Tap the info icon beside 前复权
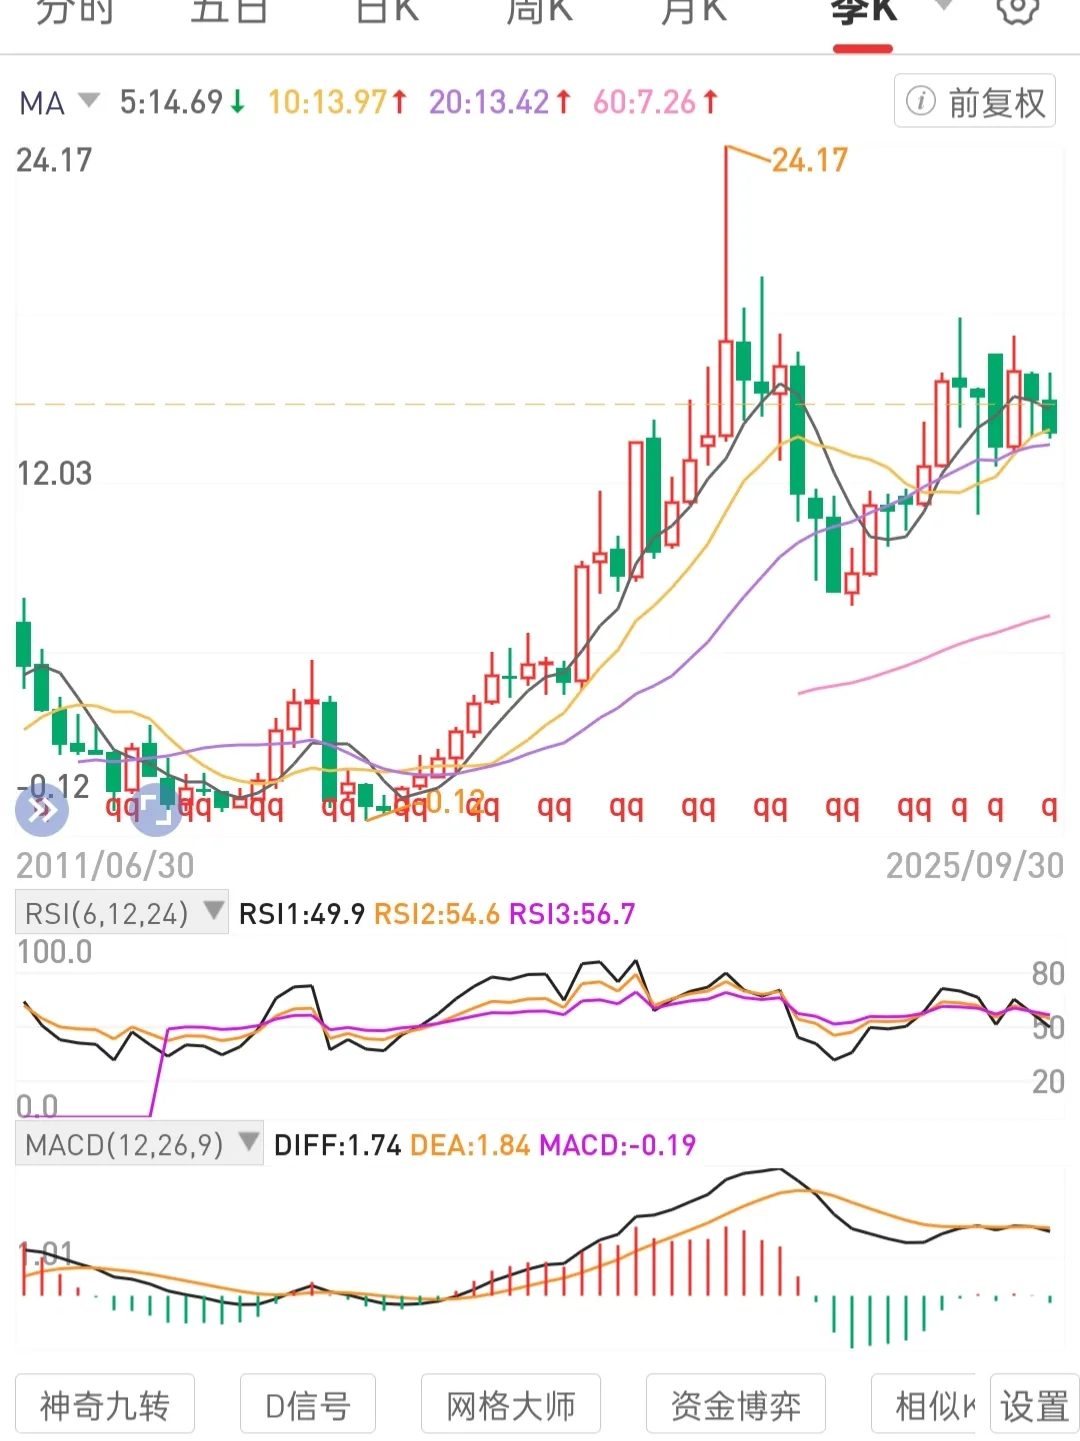Image resolution: width=1080 pixels, height=1441 pixels. coord(920,101)
